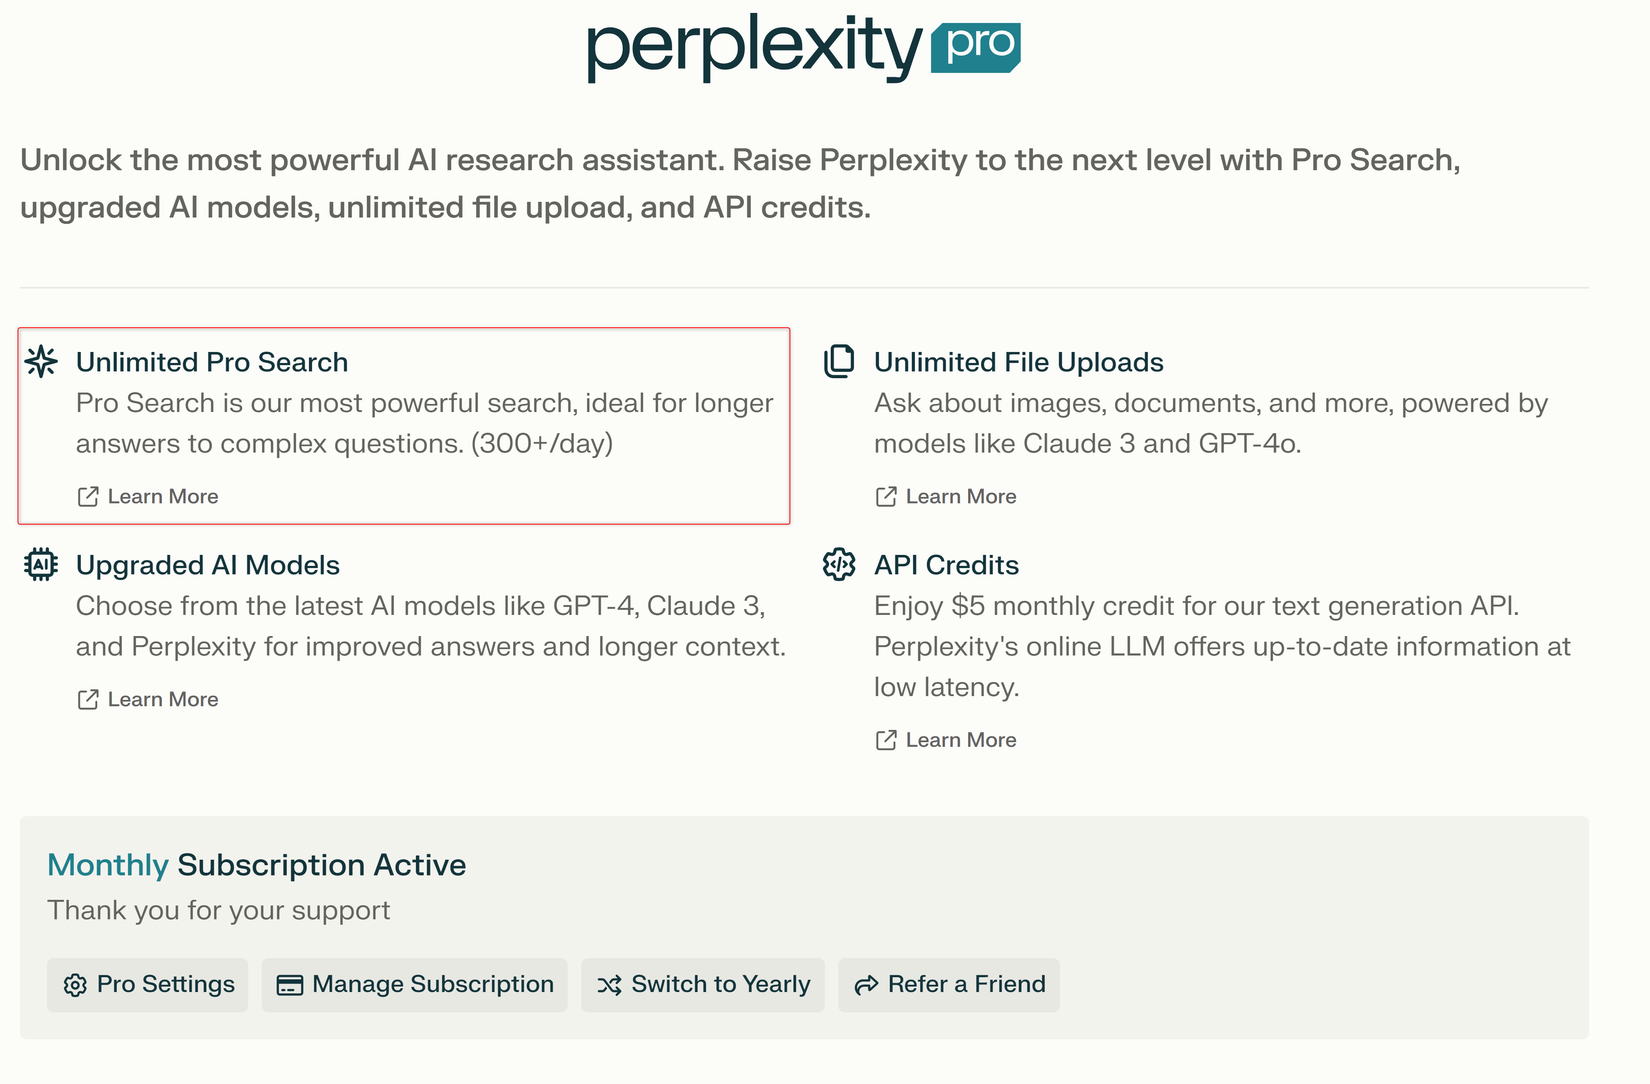Open Learn More under Unlimited Pro Search
The height and width of the screenshot is (1084, 1650).
(x=163, y=496)
